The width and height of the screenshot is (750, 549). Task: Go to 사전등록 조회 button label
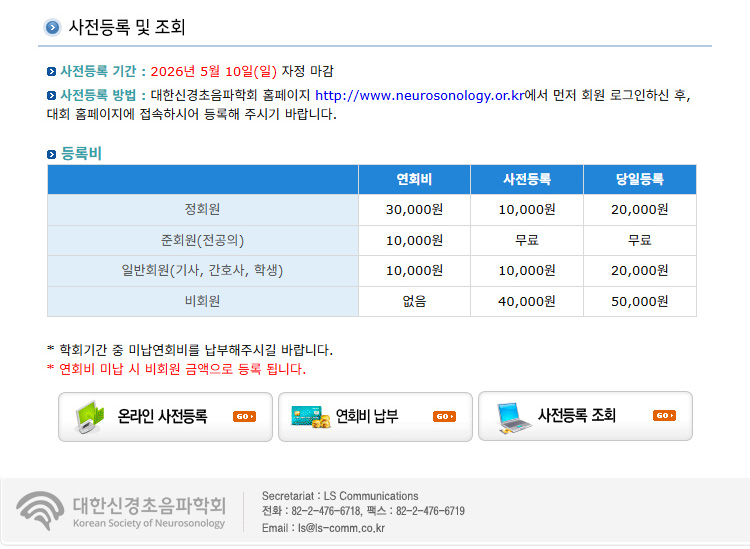577,416
